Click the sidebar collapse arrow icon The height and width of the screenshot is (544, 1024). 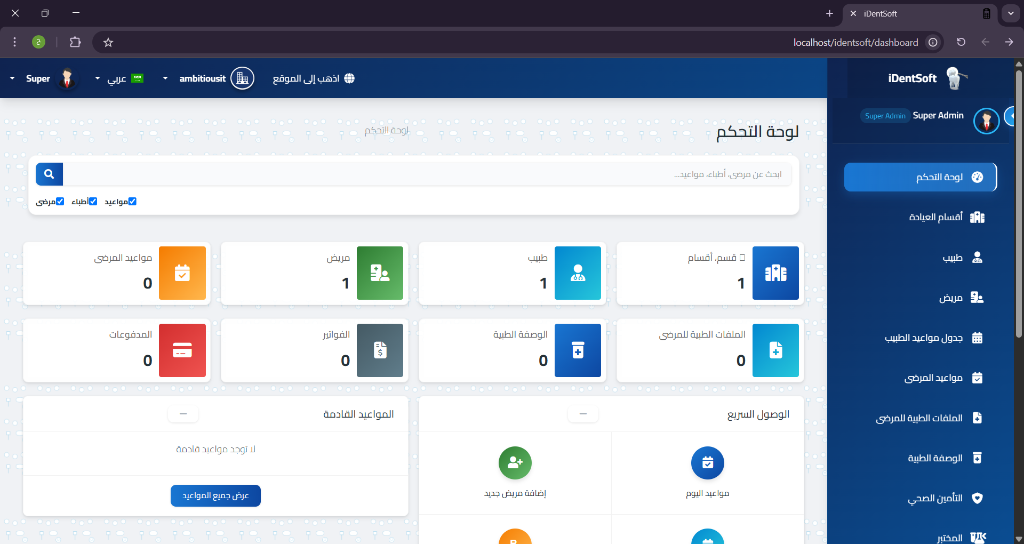(x=1012, y=116)
